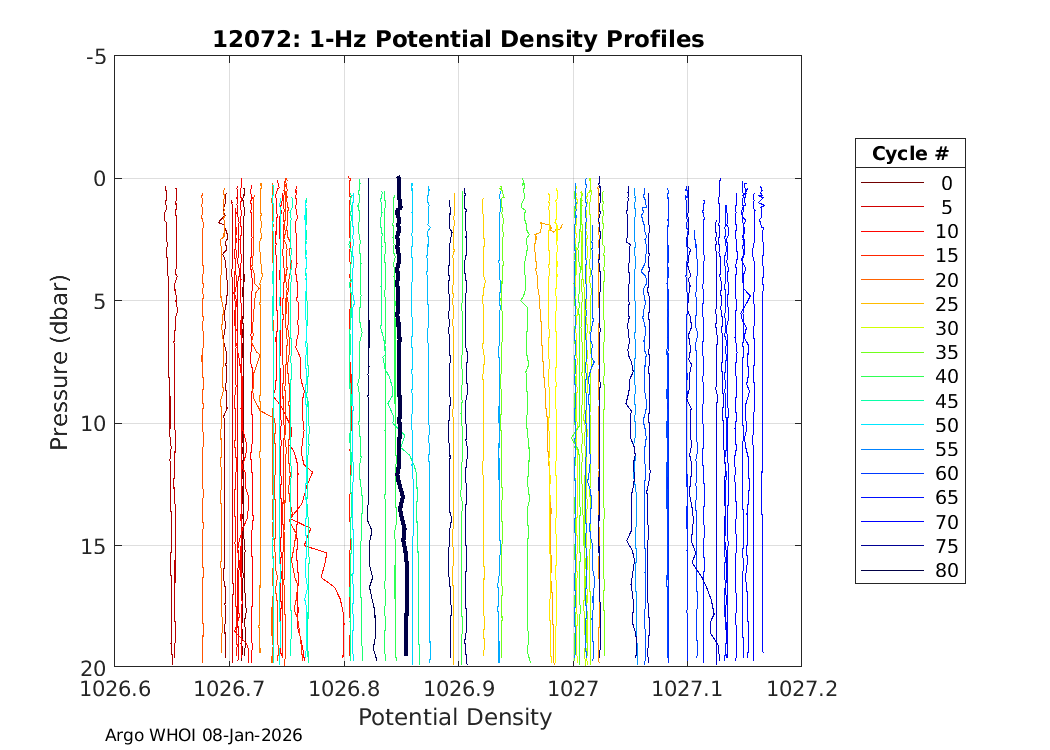Click the plot title '12072: 1-Hz Potential Density Profiles'
Viewport: 1050px width, 750px height.
[x=458, y=39]
